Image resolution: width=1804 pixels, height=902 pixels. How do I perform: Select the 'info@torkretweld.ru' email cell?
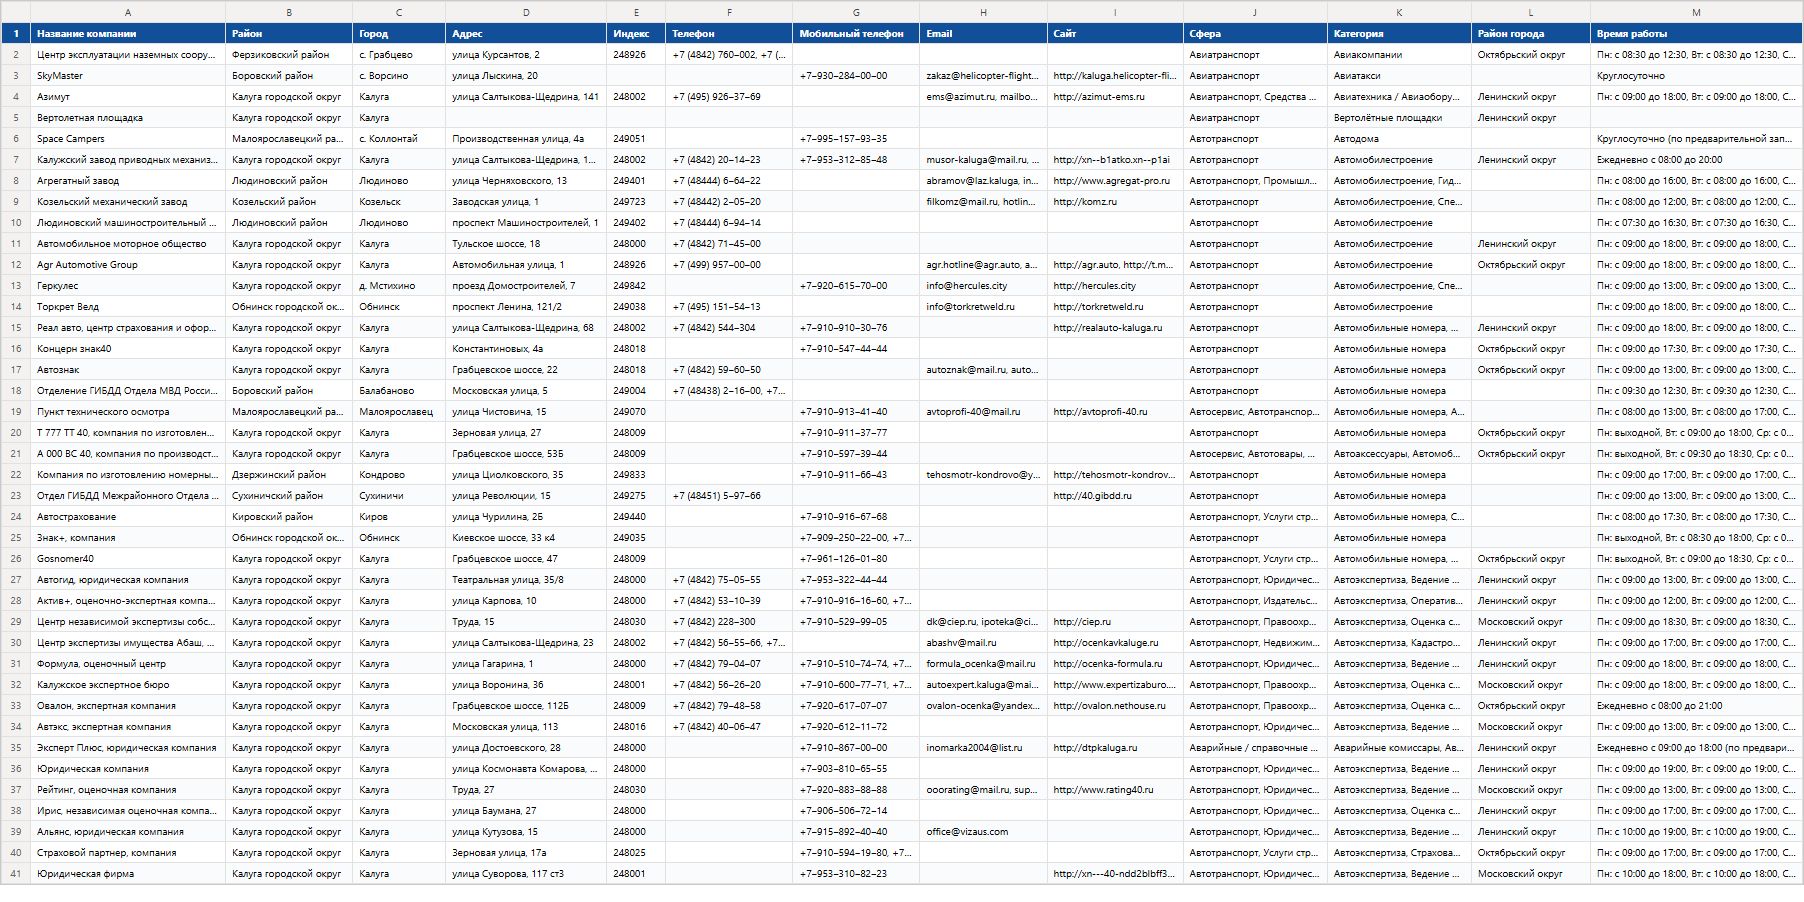point(983,307)
